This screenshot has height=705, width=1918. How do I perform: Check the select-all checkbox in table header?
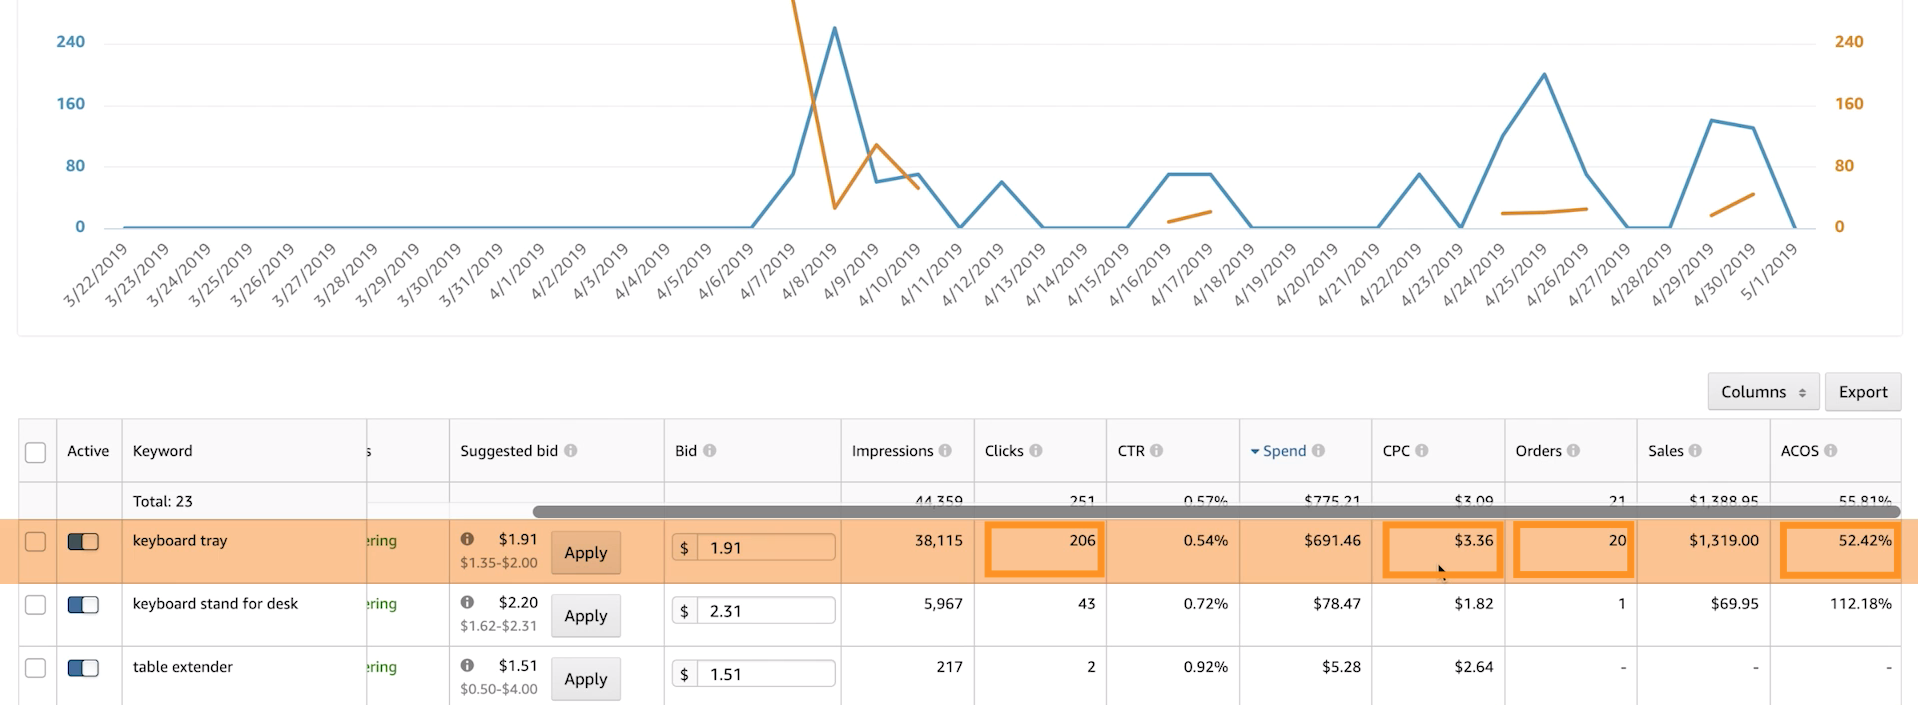click(x=36, y=452)
